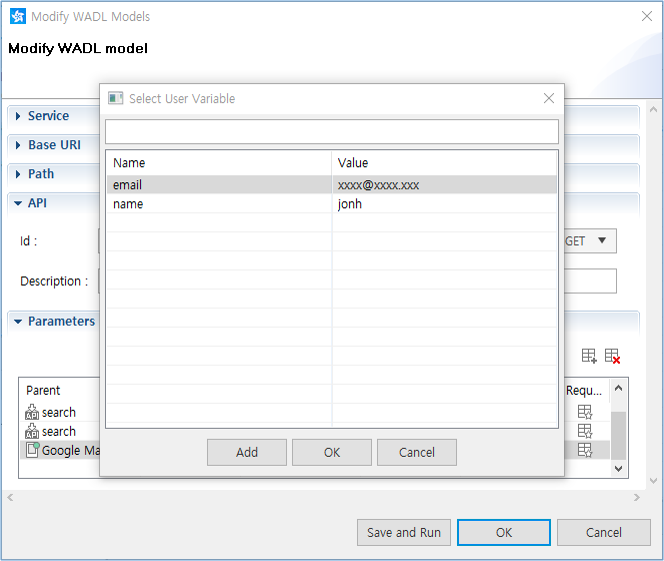
Task: Click required icon in Google Ma row
Action: 585,450
